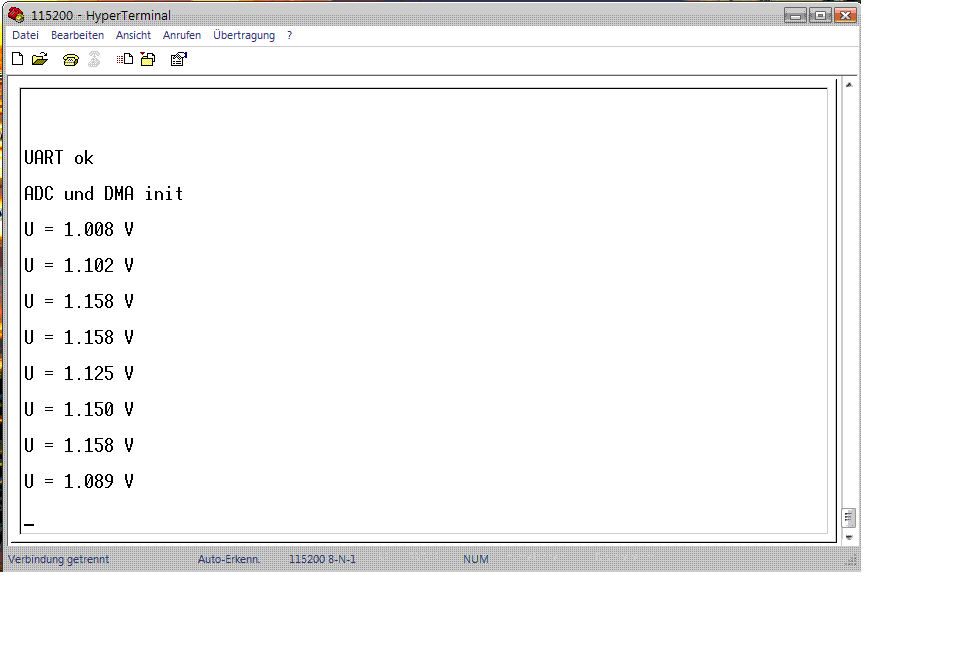Open the Properties toolbar icon
This screenshot has width=961, height=648.
pyautogui.click(x=178, y=59)
